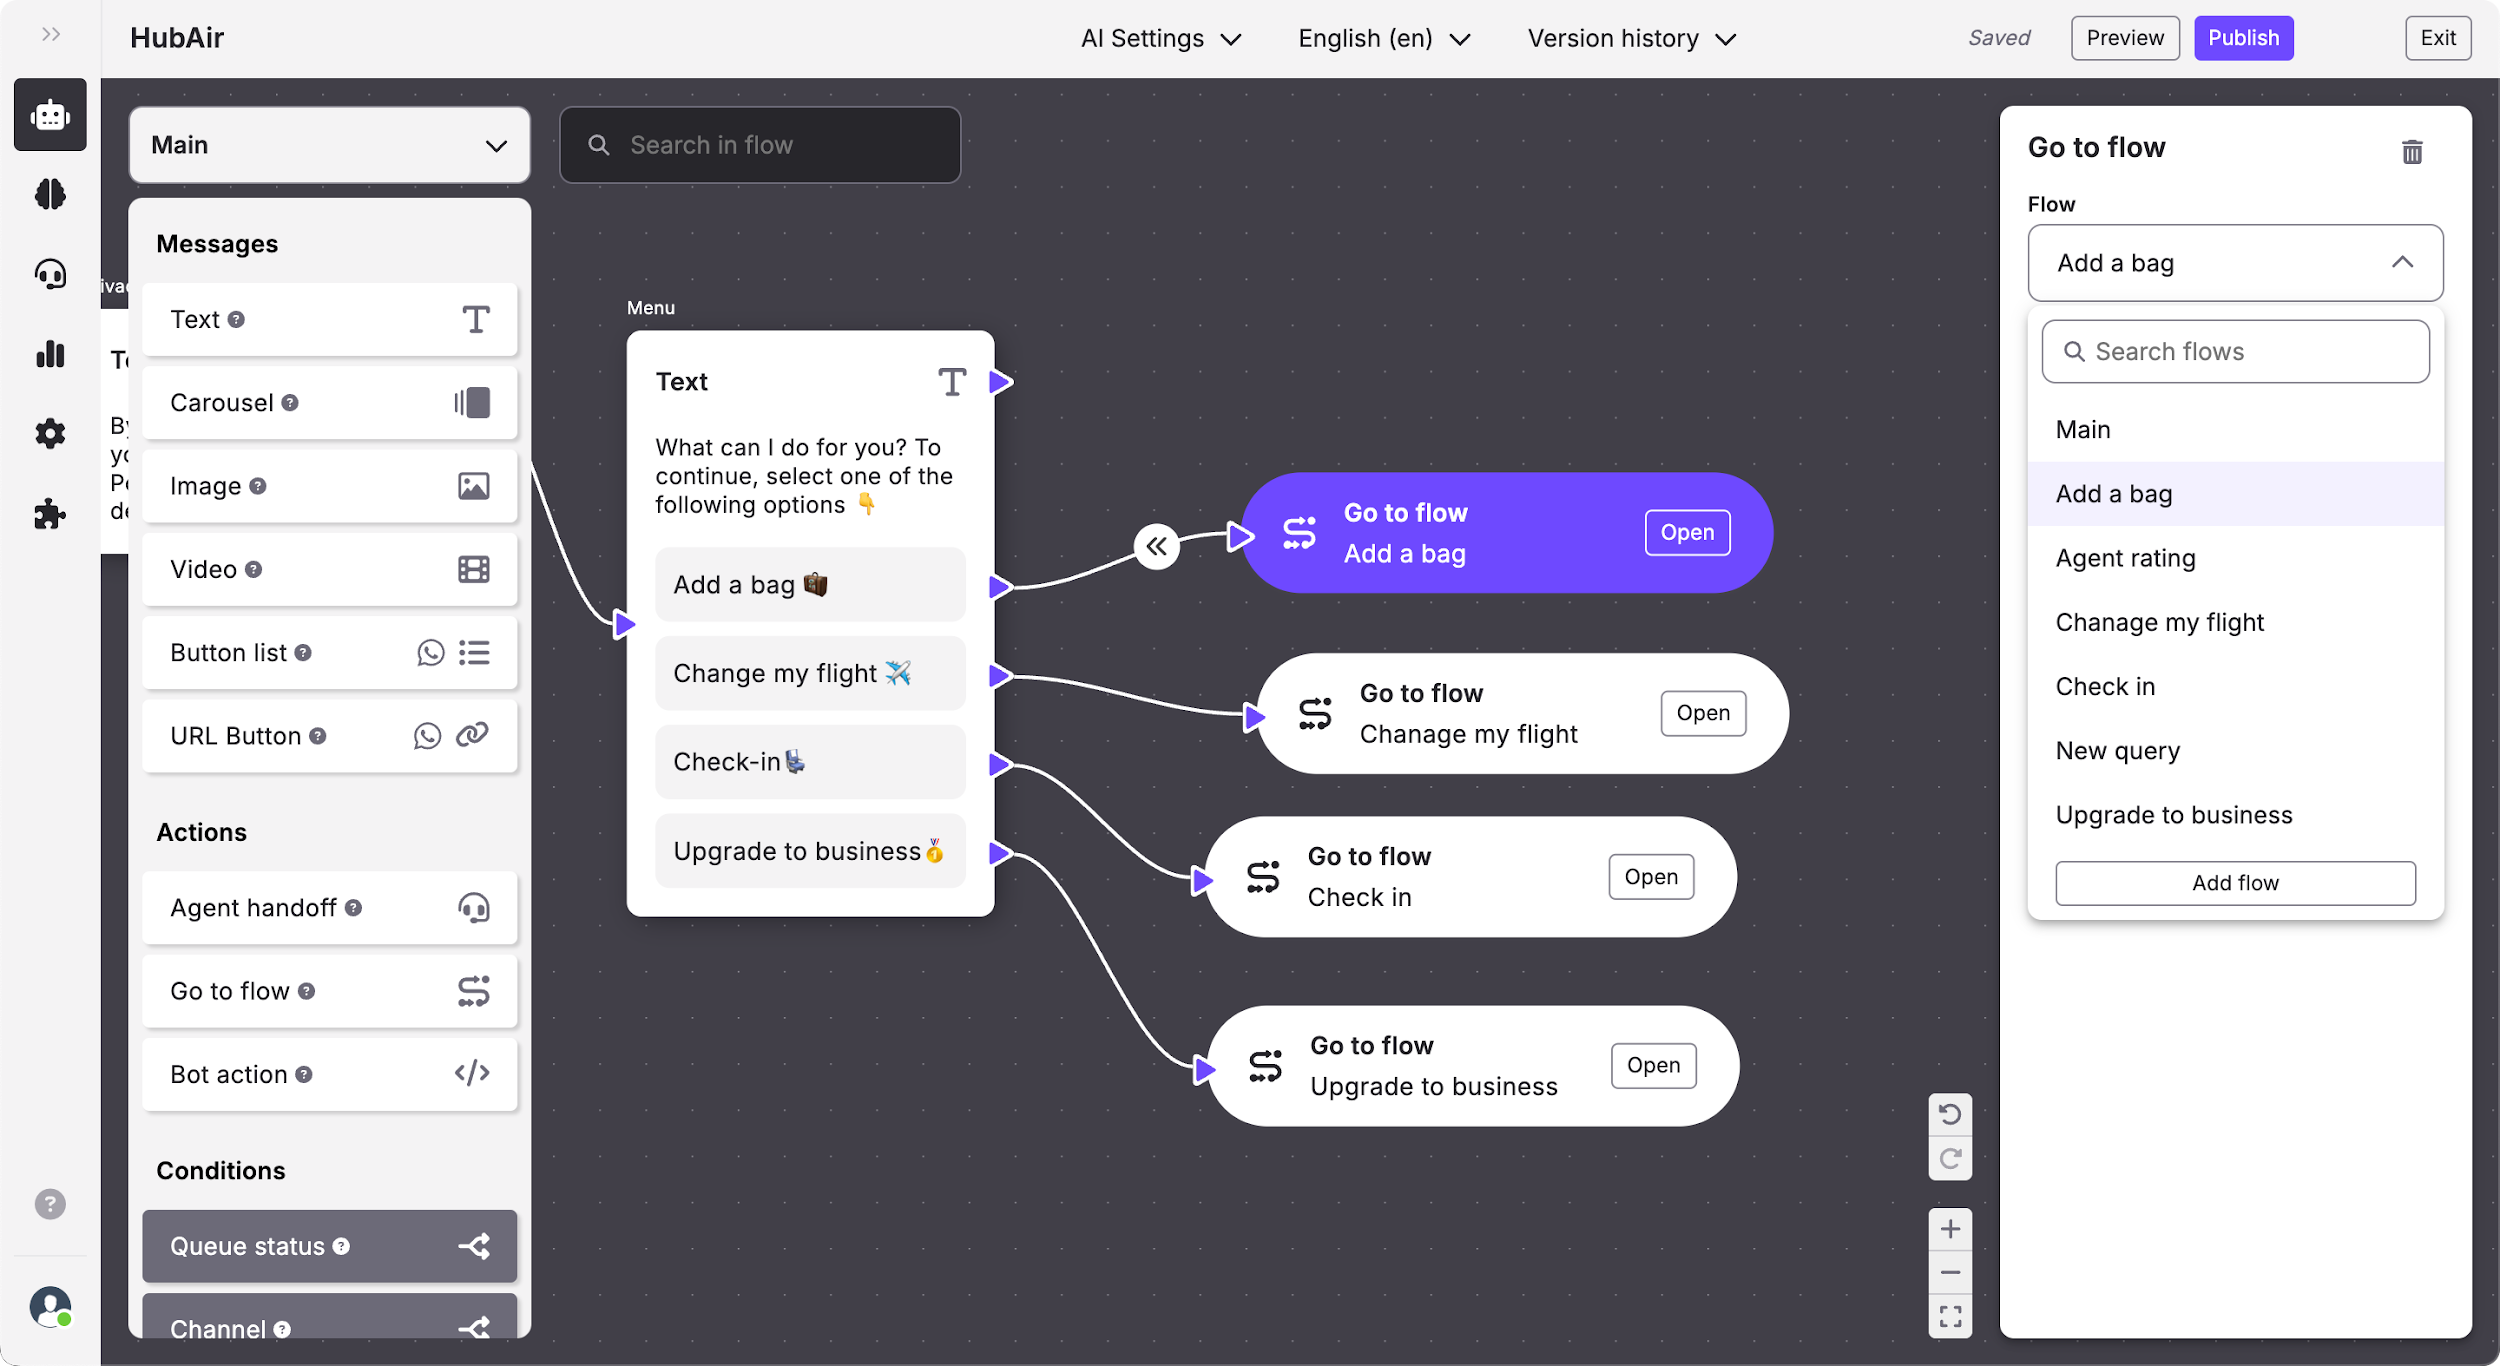This screenshot has width=2500, height=1366.
Task: Open the Main flow selector dropdown
Action: [329, 145]
